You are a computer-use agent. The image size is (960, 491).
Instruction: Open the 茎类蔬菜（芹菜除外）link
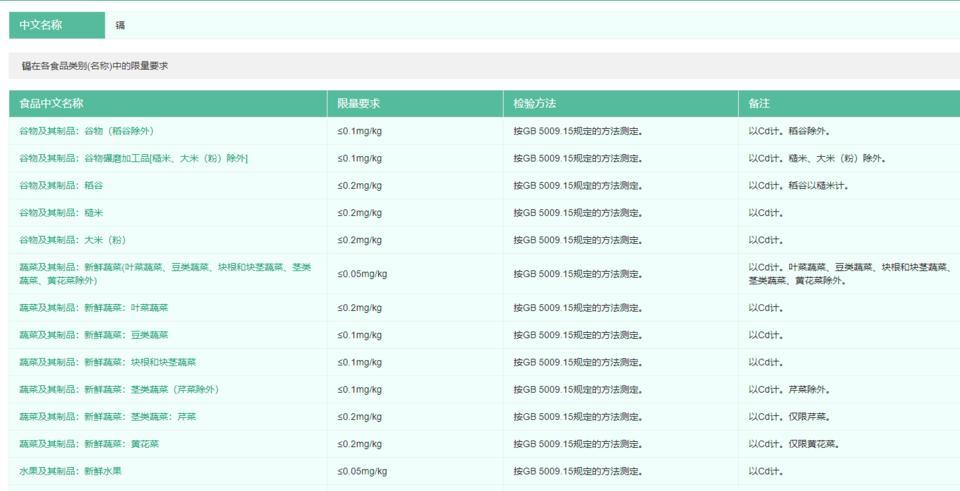pos(118,389)
